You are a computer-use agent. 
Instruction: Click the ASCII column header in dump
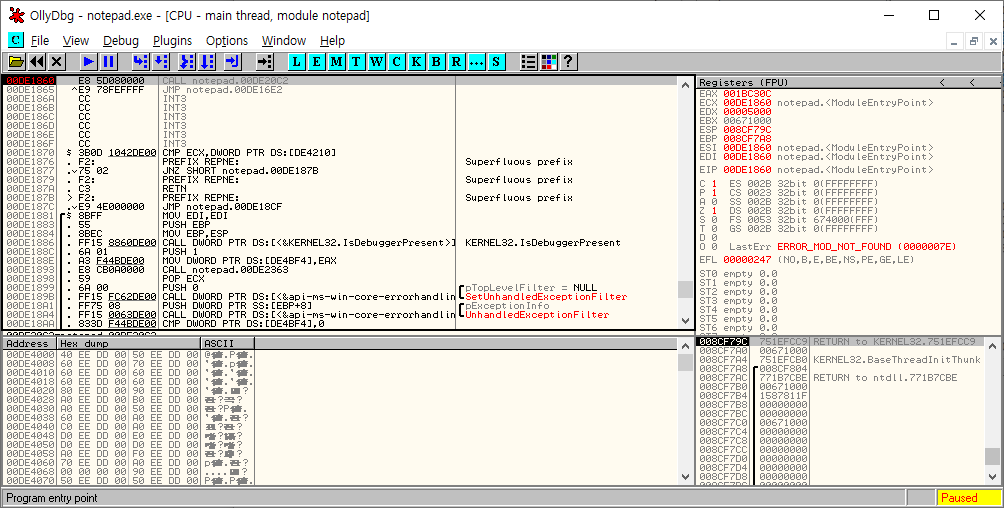click(x=229, y=343)
